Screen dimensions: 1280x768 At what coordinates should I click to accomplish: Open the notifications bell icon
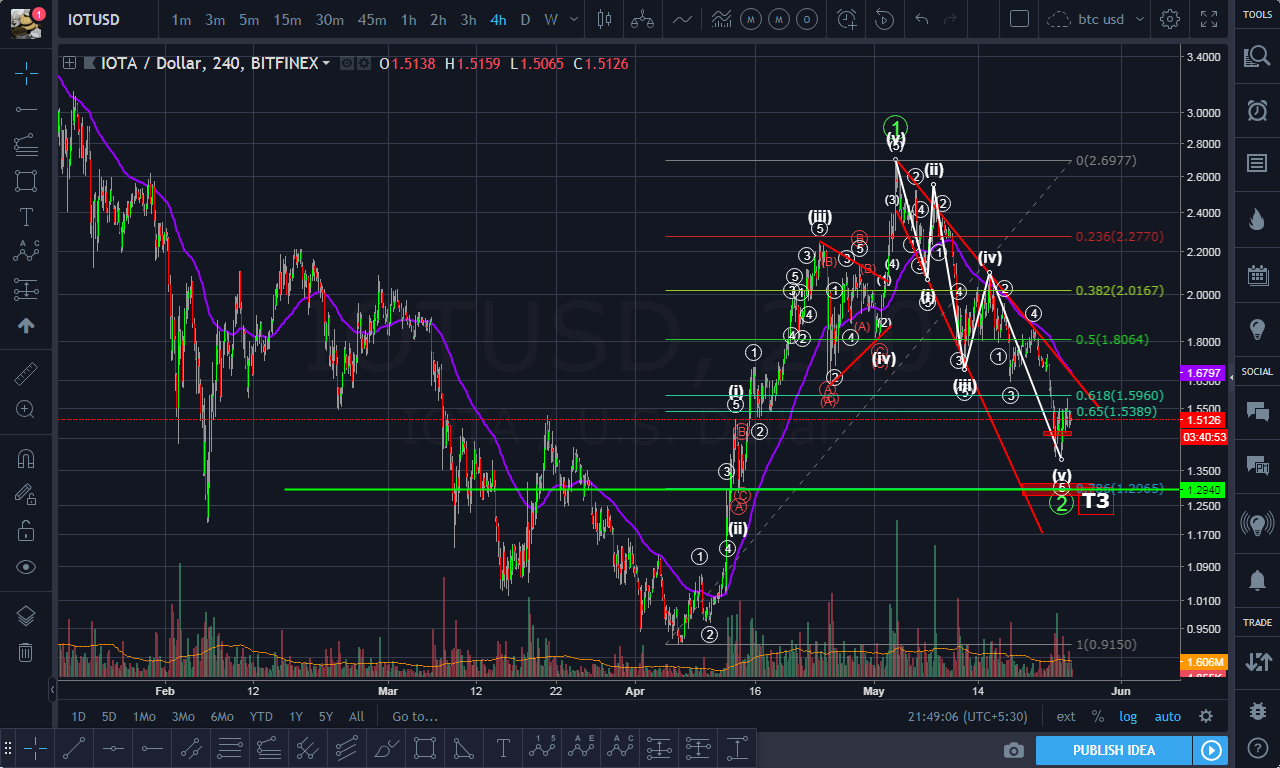(1257, 578)
